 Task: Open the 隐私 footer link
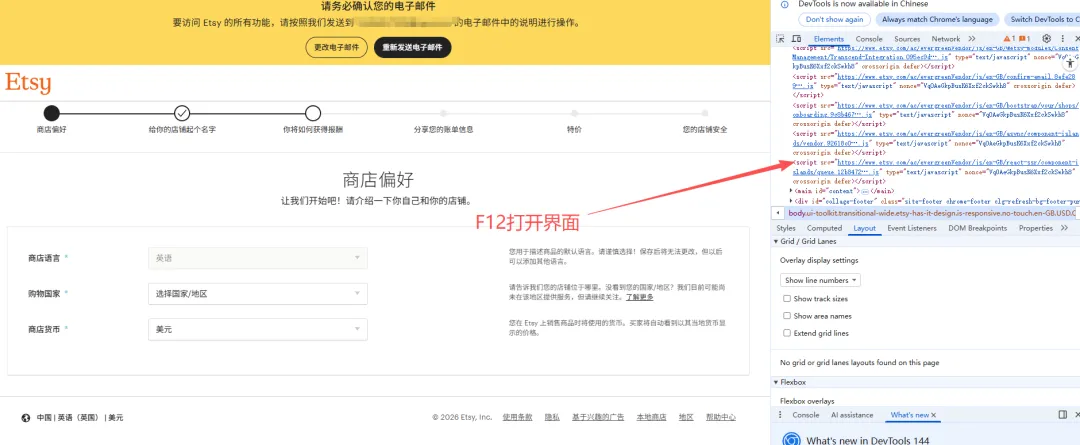552,417
